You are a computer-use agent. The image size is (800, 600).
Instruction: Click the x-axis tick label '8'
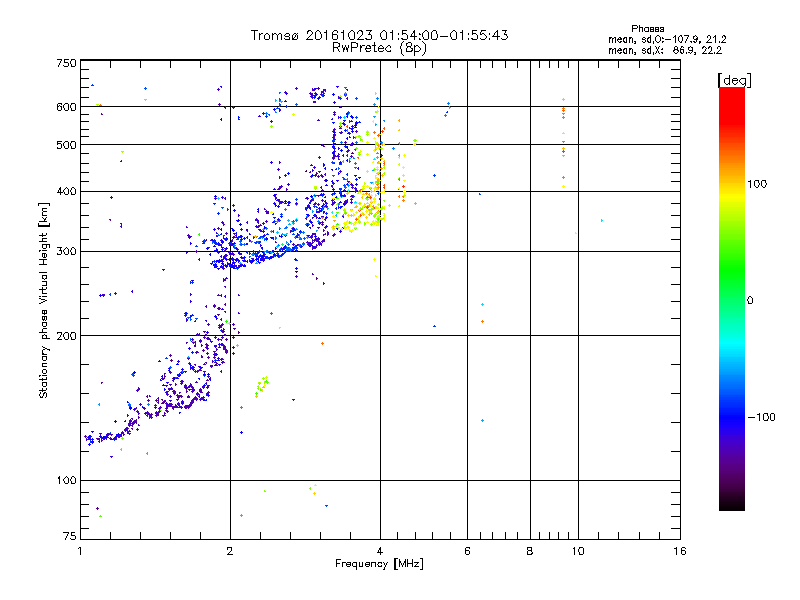(530, 551)
